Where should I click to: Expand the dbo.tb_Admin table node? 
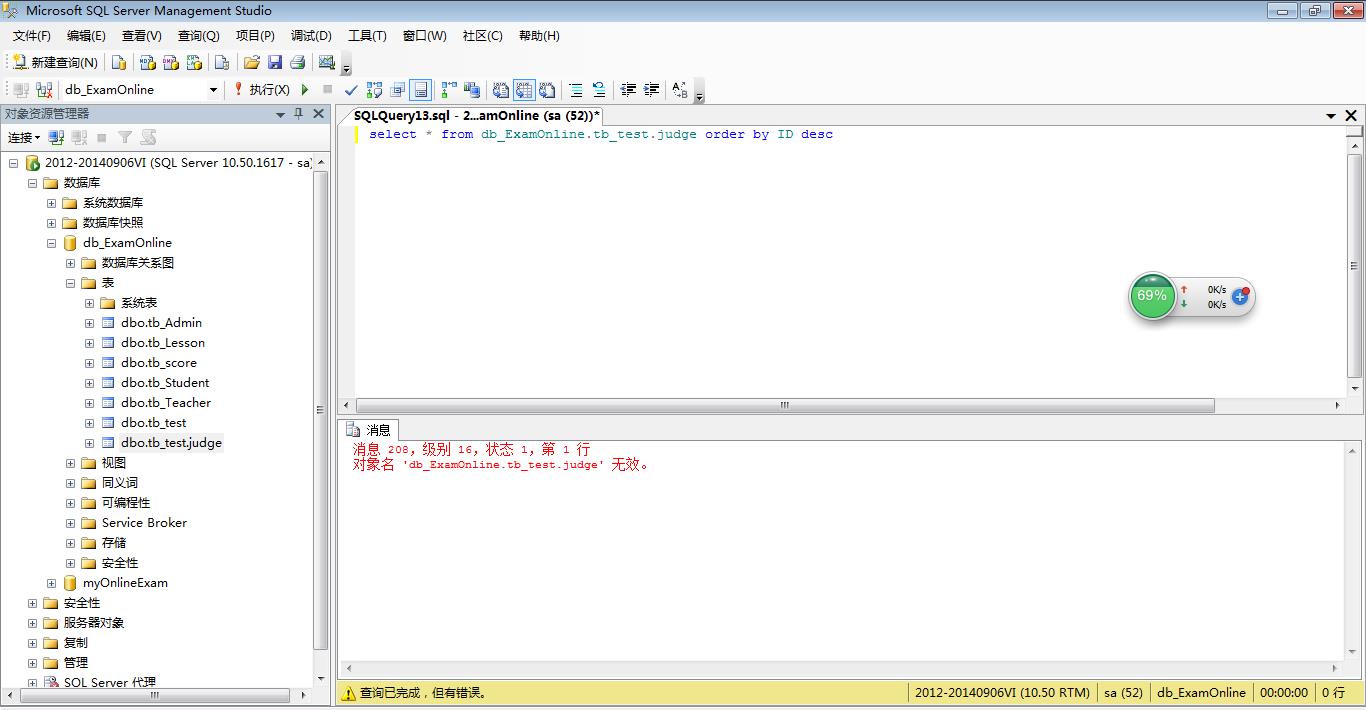[89, 323]
